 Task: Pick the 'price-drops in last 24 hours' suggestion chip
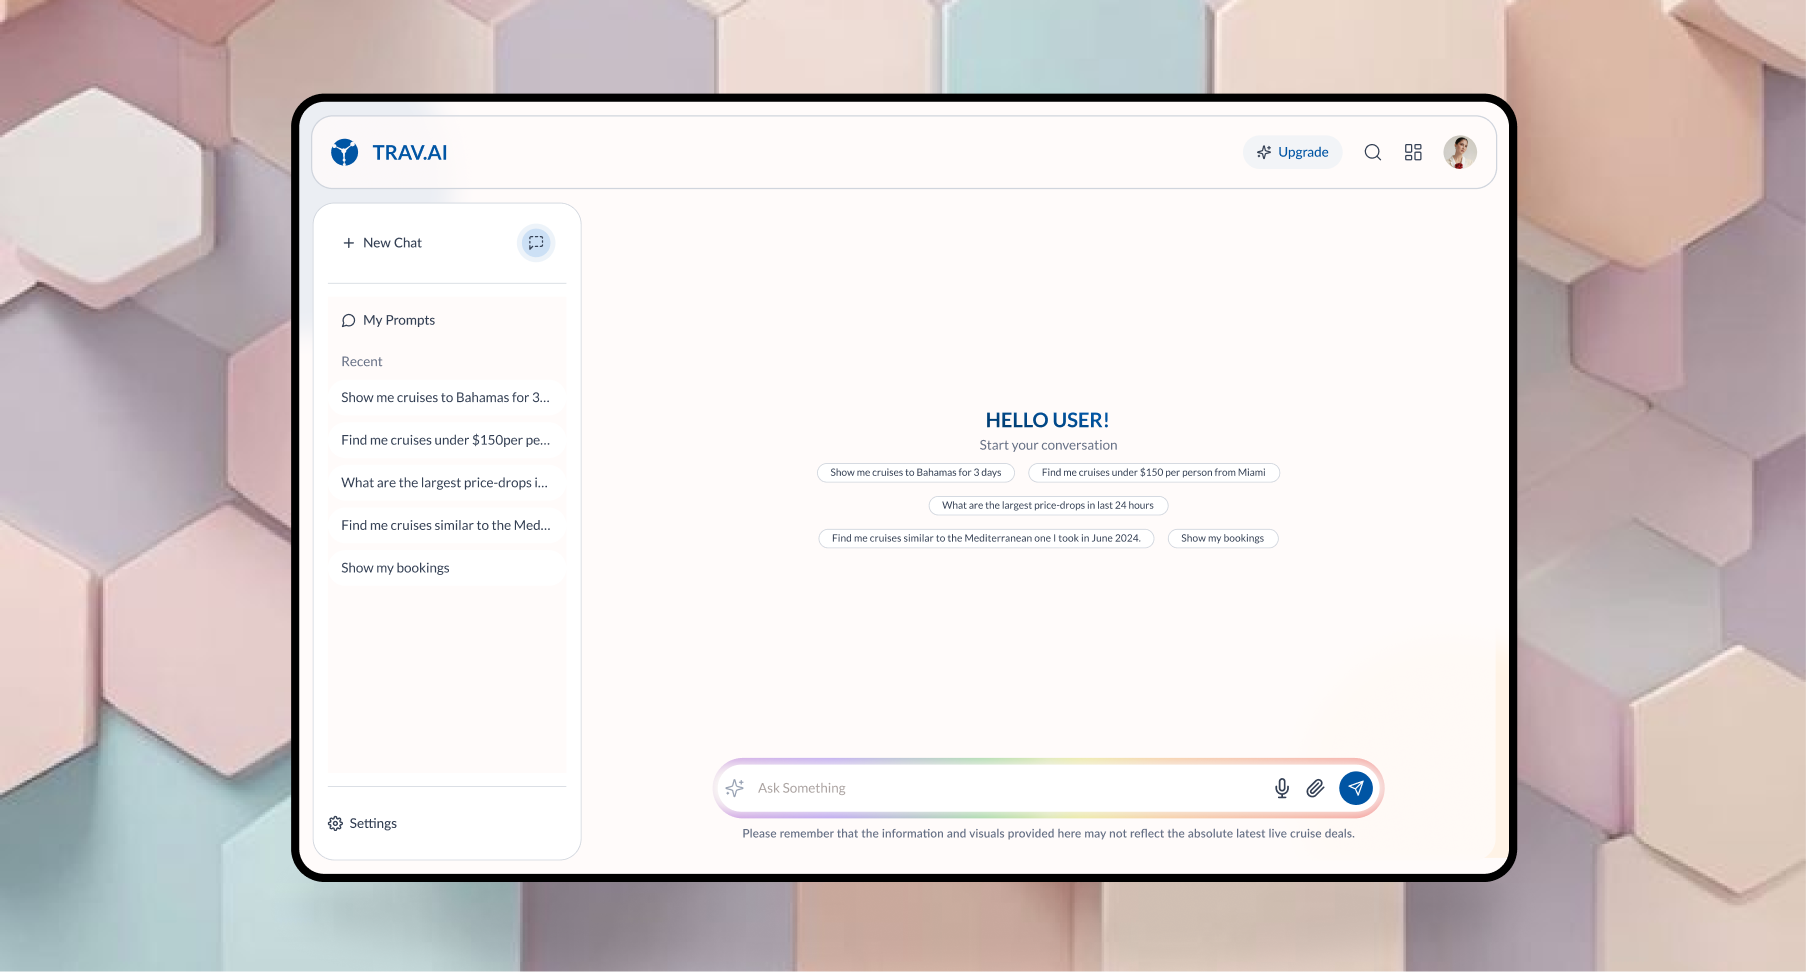coord(1047,505)
